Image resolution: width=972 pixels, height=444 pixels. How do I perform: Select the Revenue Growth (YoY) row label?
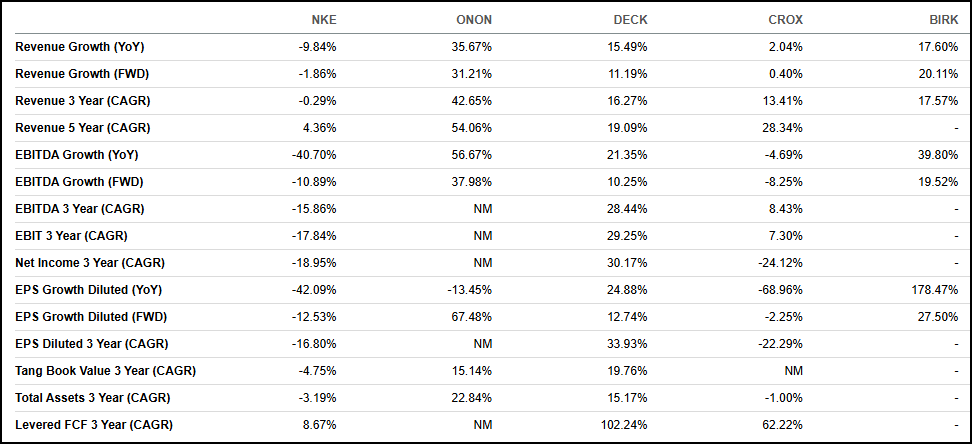point(78,47)
